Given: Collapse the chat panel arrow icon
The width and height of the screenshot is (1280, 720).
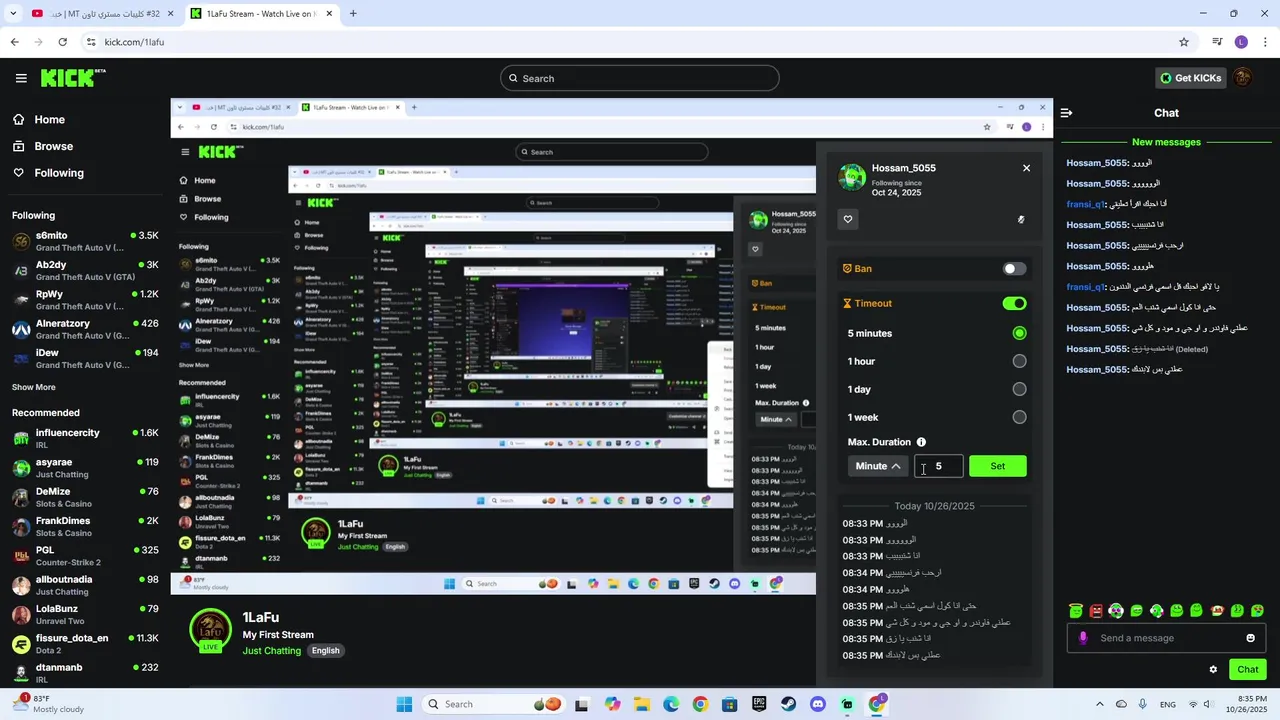Looking at the screenshot, I should (1067, 113).
